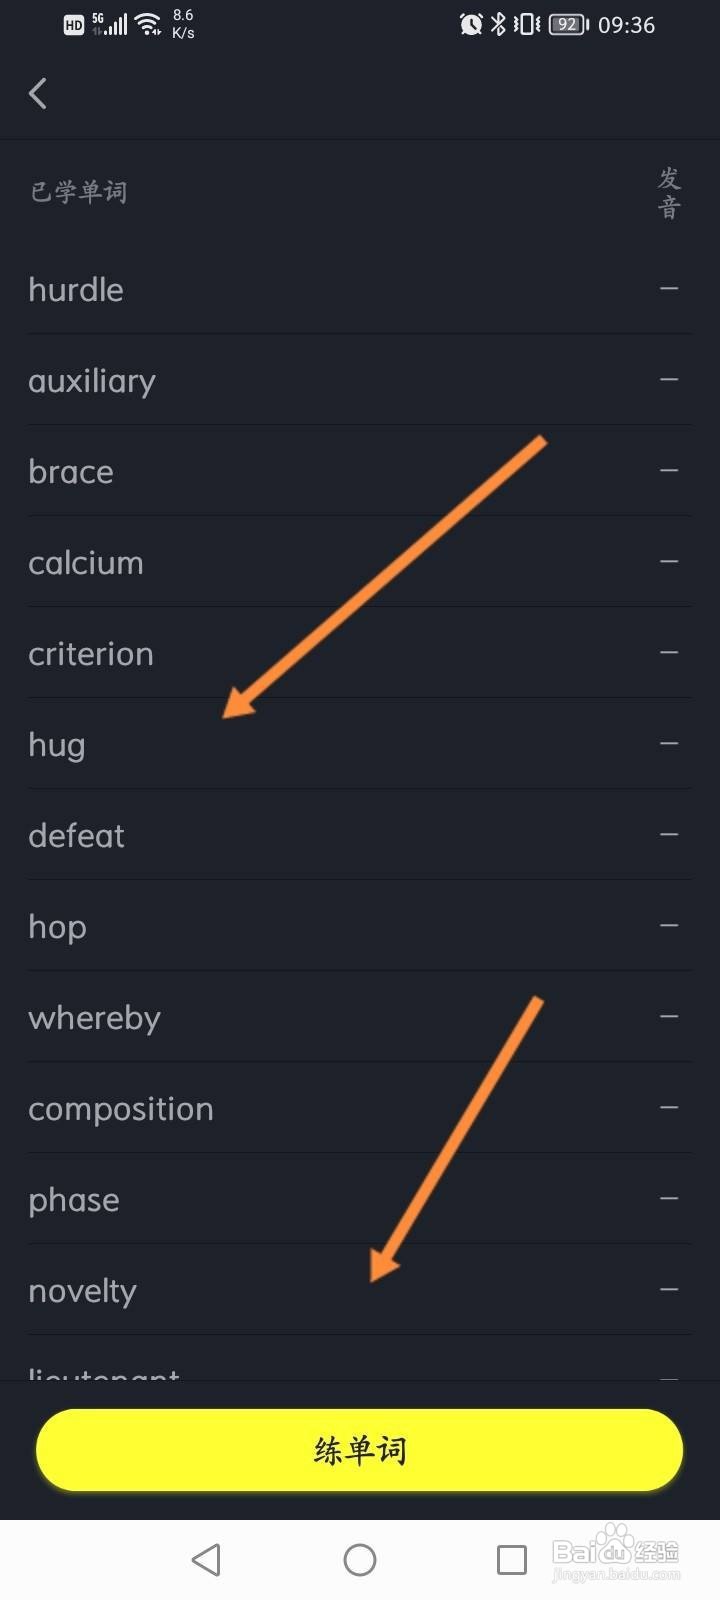Select the word calcium
The width and height of the screenshot is (720, 1600).
(86, 563)
